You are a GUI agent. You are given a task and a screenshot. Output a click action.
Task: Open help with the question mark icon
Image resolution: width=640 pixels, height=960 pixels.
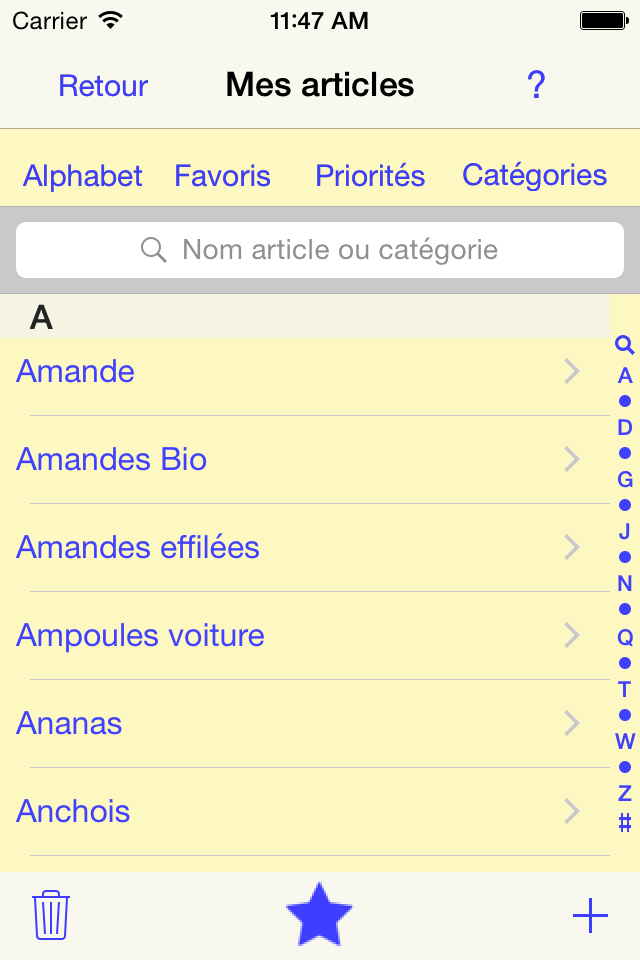[x=536, y=86]
